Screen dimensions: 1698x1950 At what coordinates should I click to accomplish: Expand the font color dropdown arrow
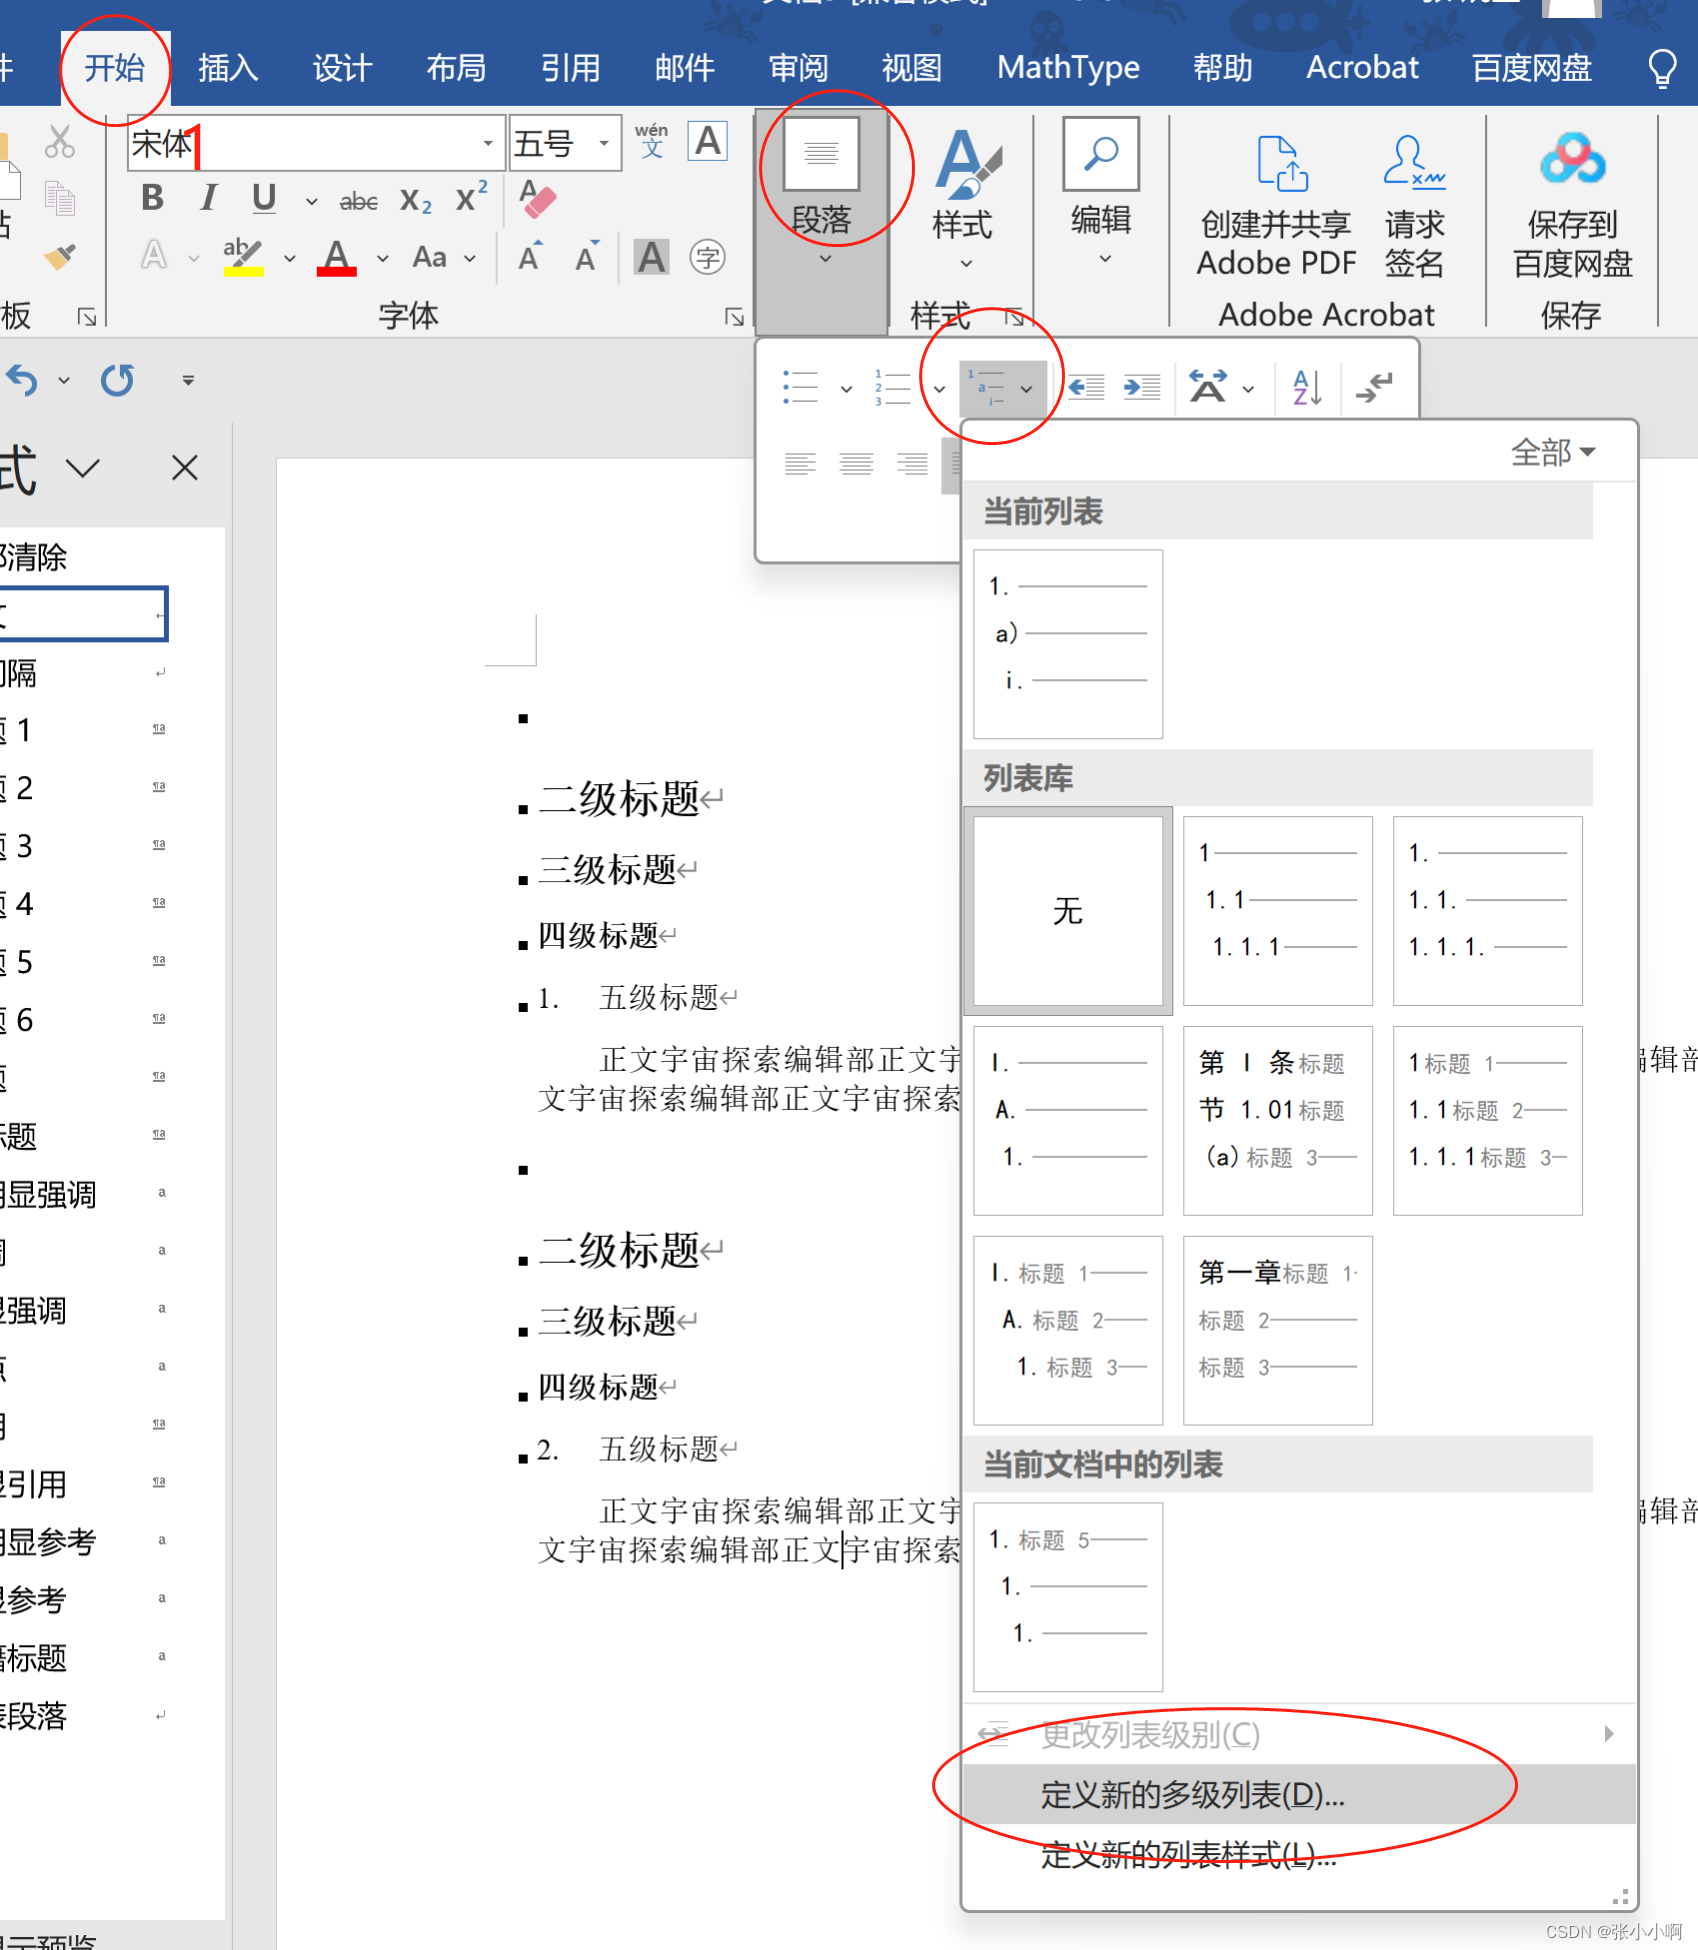point(382,259)
